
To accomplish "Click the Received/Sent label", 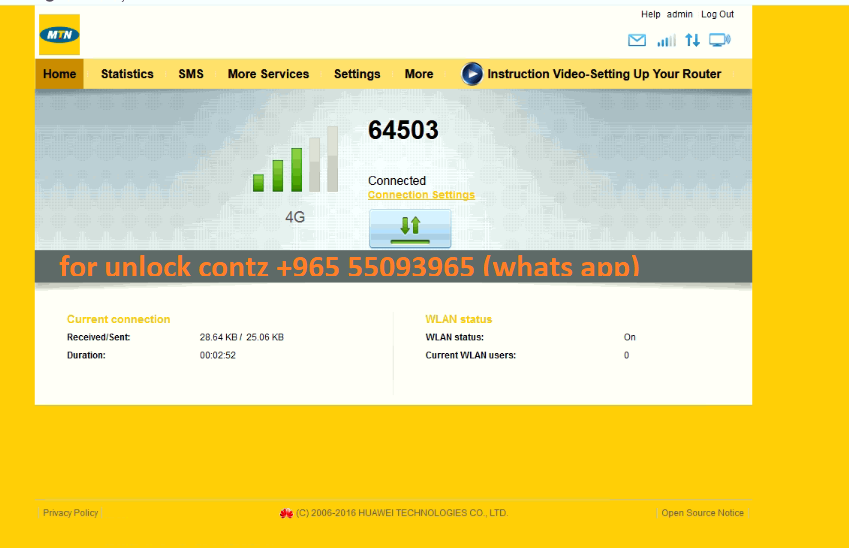I will tap(99, 337).
